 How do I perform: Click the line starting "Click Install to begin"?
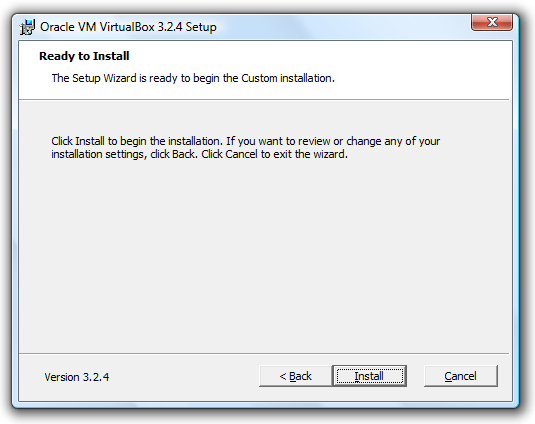pyautogui.click(x=246, y=141)
